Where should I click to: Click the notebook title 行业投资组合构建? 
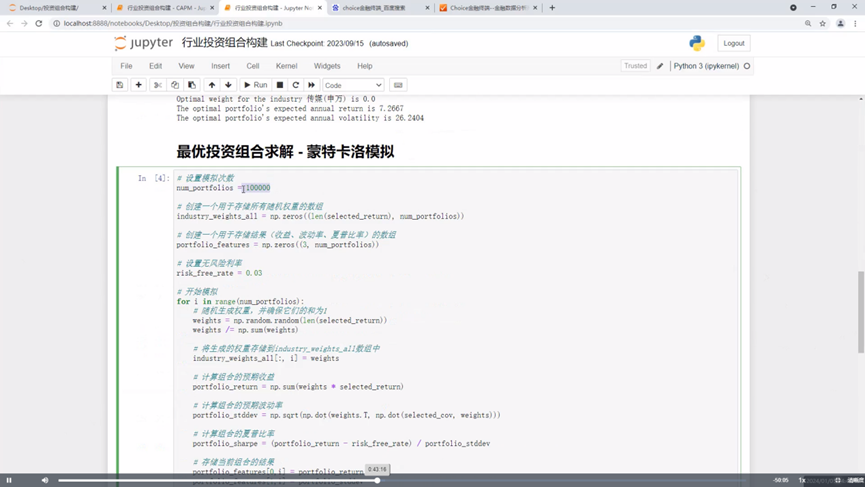(x=225, y=43)
